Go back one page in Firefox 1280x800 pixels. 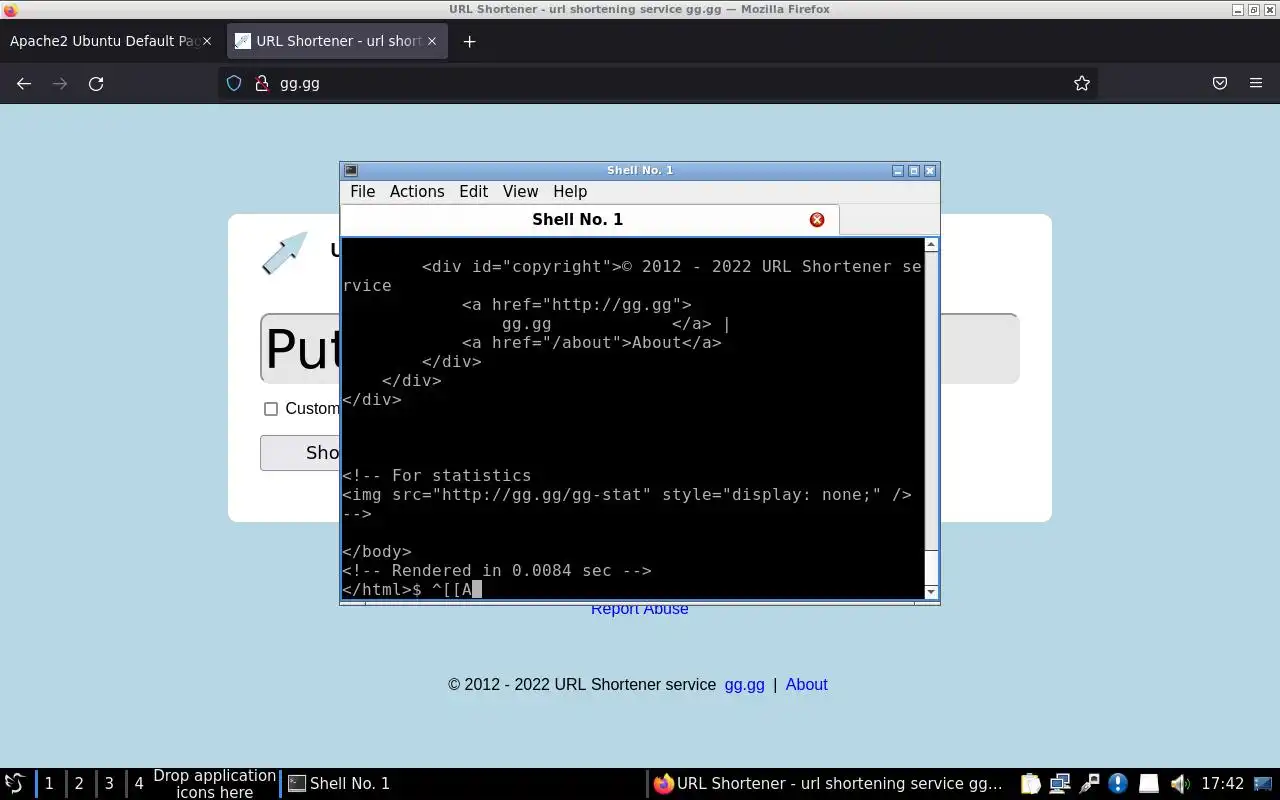click(x=24, y=84)
